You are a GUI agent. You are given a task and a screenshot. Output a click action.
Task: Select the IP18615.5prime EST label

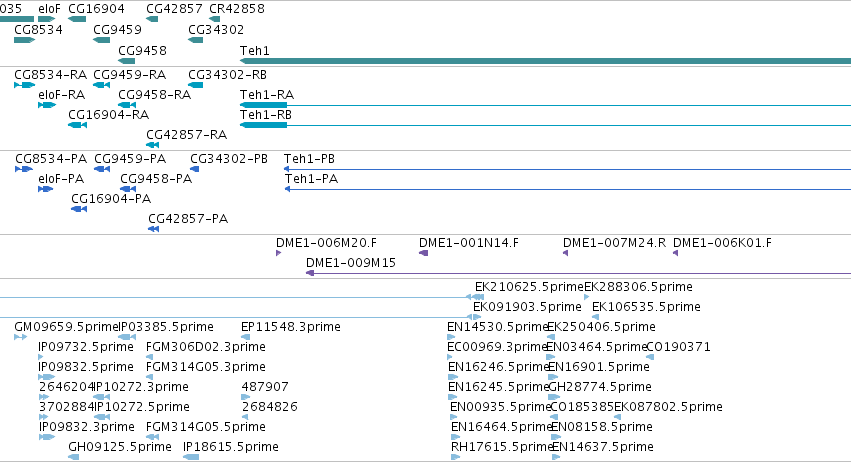(231, 447)
